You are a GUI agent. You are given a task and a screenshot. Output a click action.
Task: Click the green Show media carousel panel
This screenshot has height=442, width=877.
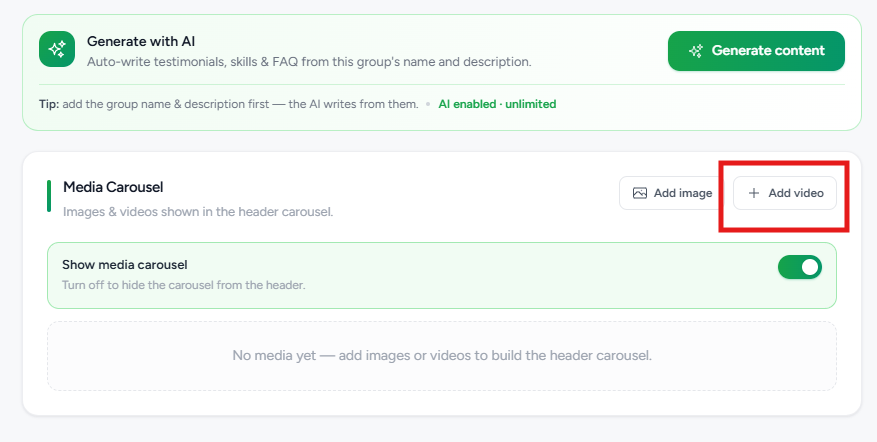point(442,275)
